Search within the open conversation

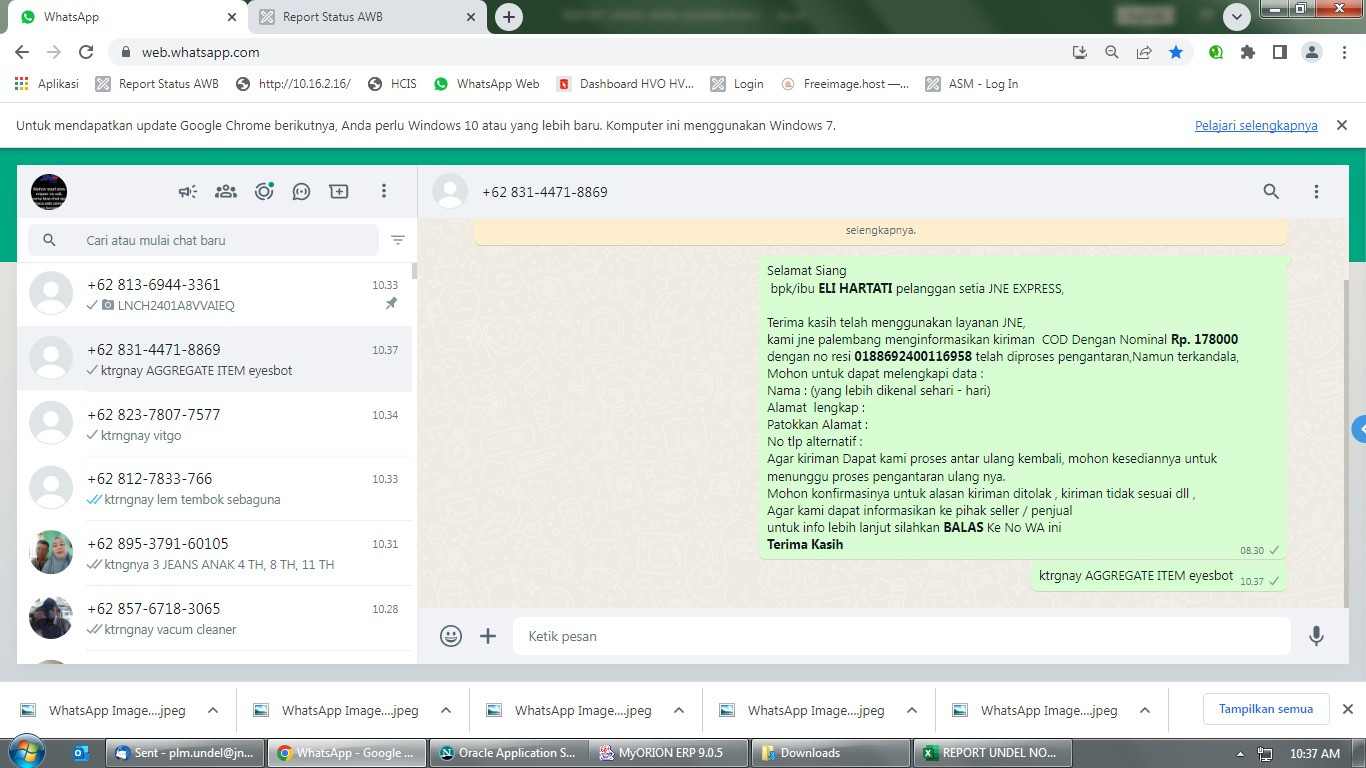click(1271, 191)
